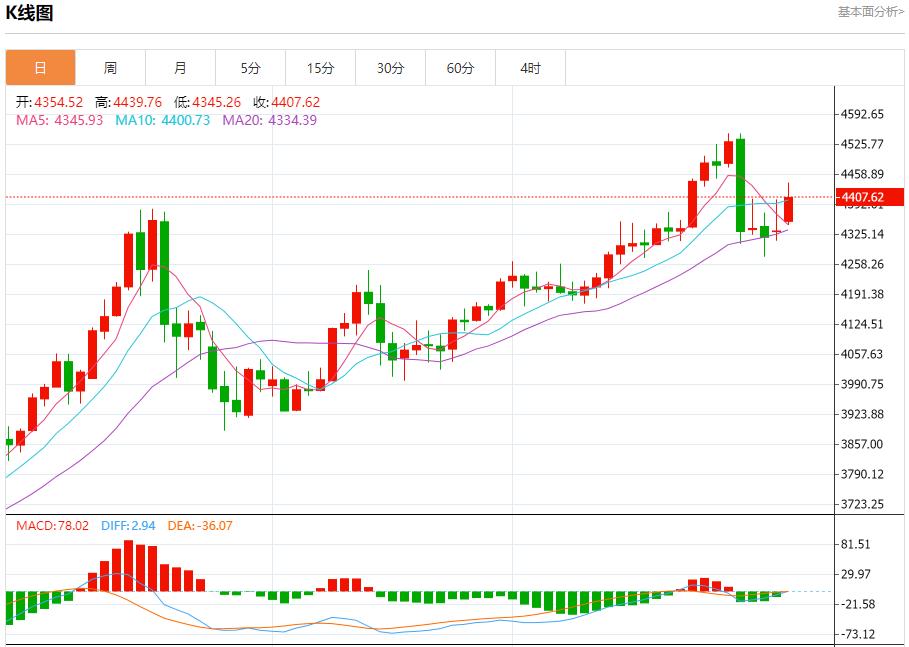The image size is (909, 647).
Task: Select the 日 (daily) chart tab
Action: point(40,68)
